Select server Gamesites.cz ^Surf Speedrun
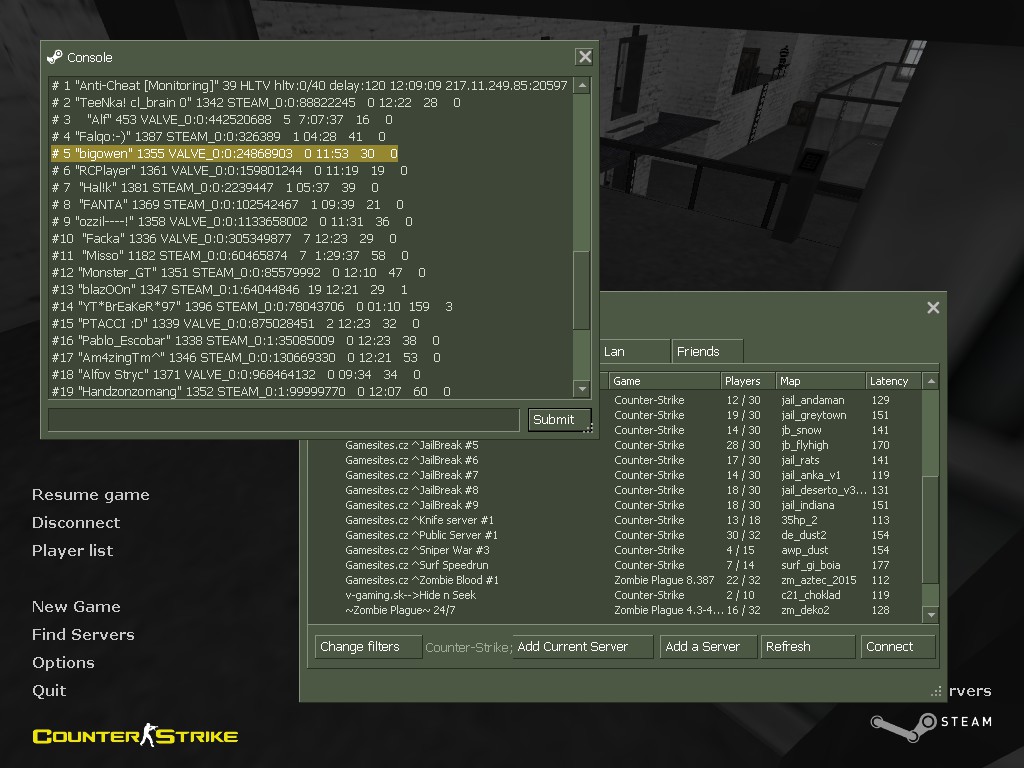Screen dimensions: 1024x768 coord(417,565)
